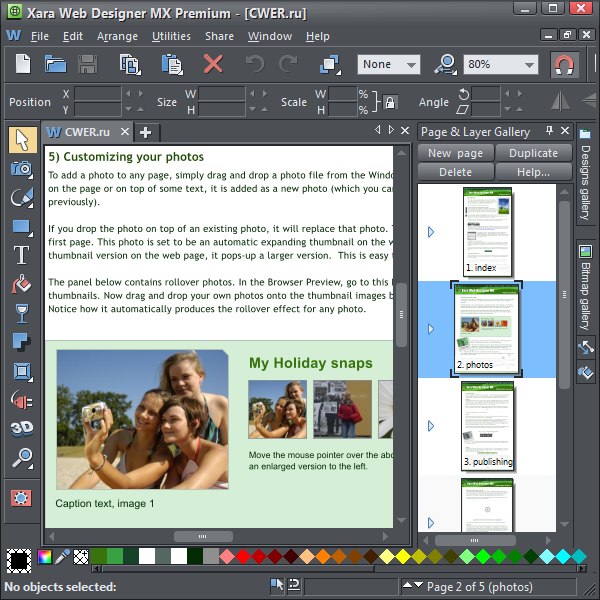Image resolution: width=600 pixels, height=600 pixels.
Task: Expand layers of the fourth page
Action: [431, 523]
